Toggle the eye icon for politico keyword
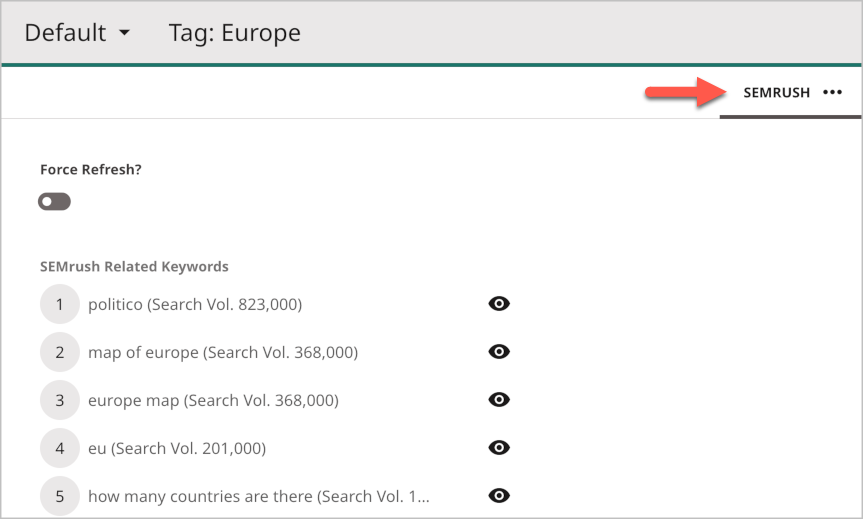Screen dimensions: 863x519 tap(499, 304)
